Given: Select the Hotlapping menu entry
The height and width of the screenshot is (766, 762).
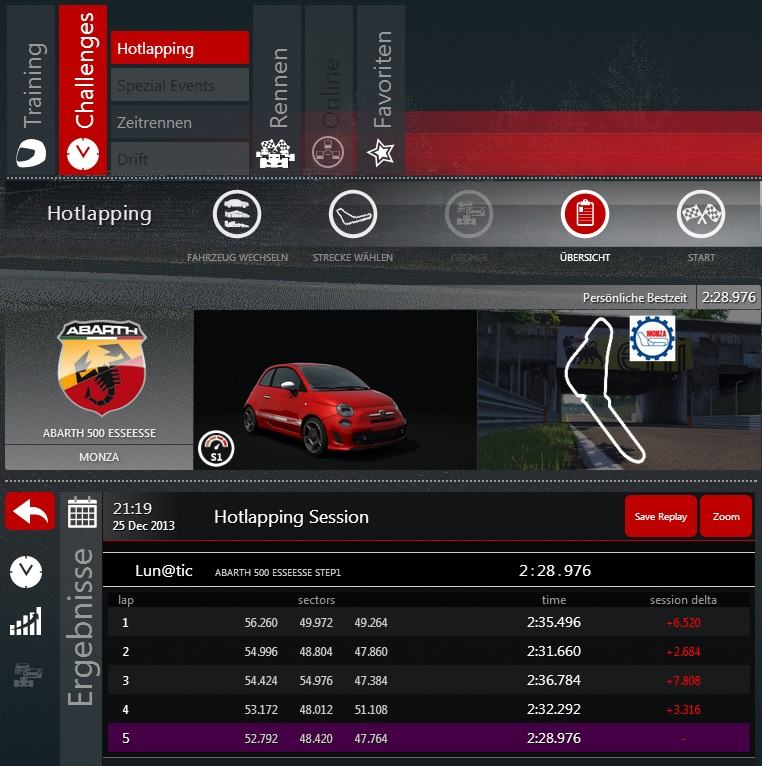Looking at the screenshot, I should click(x=180, y=48).
